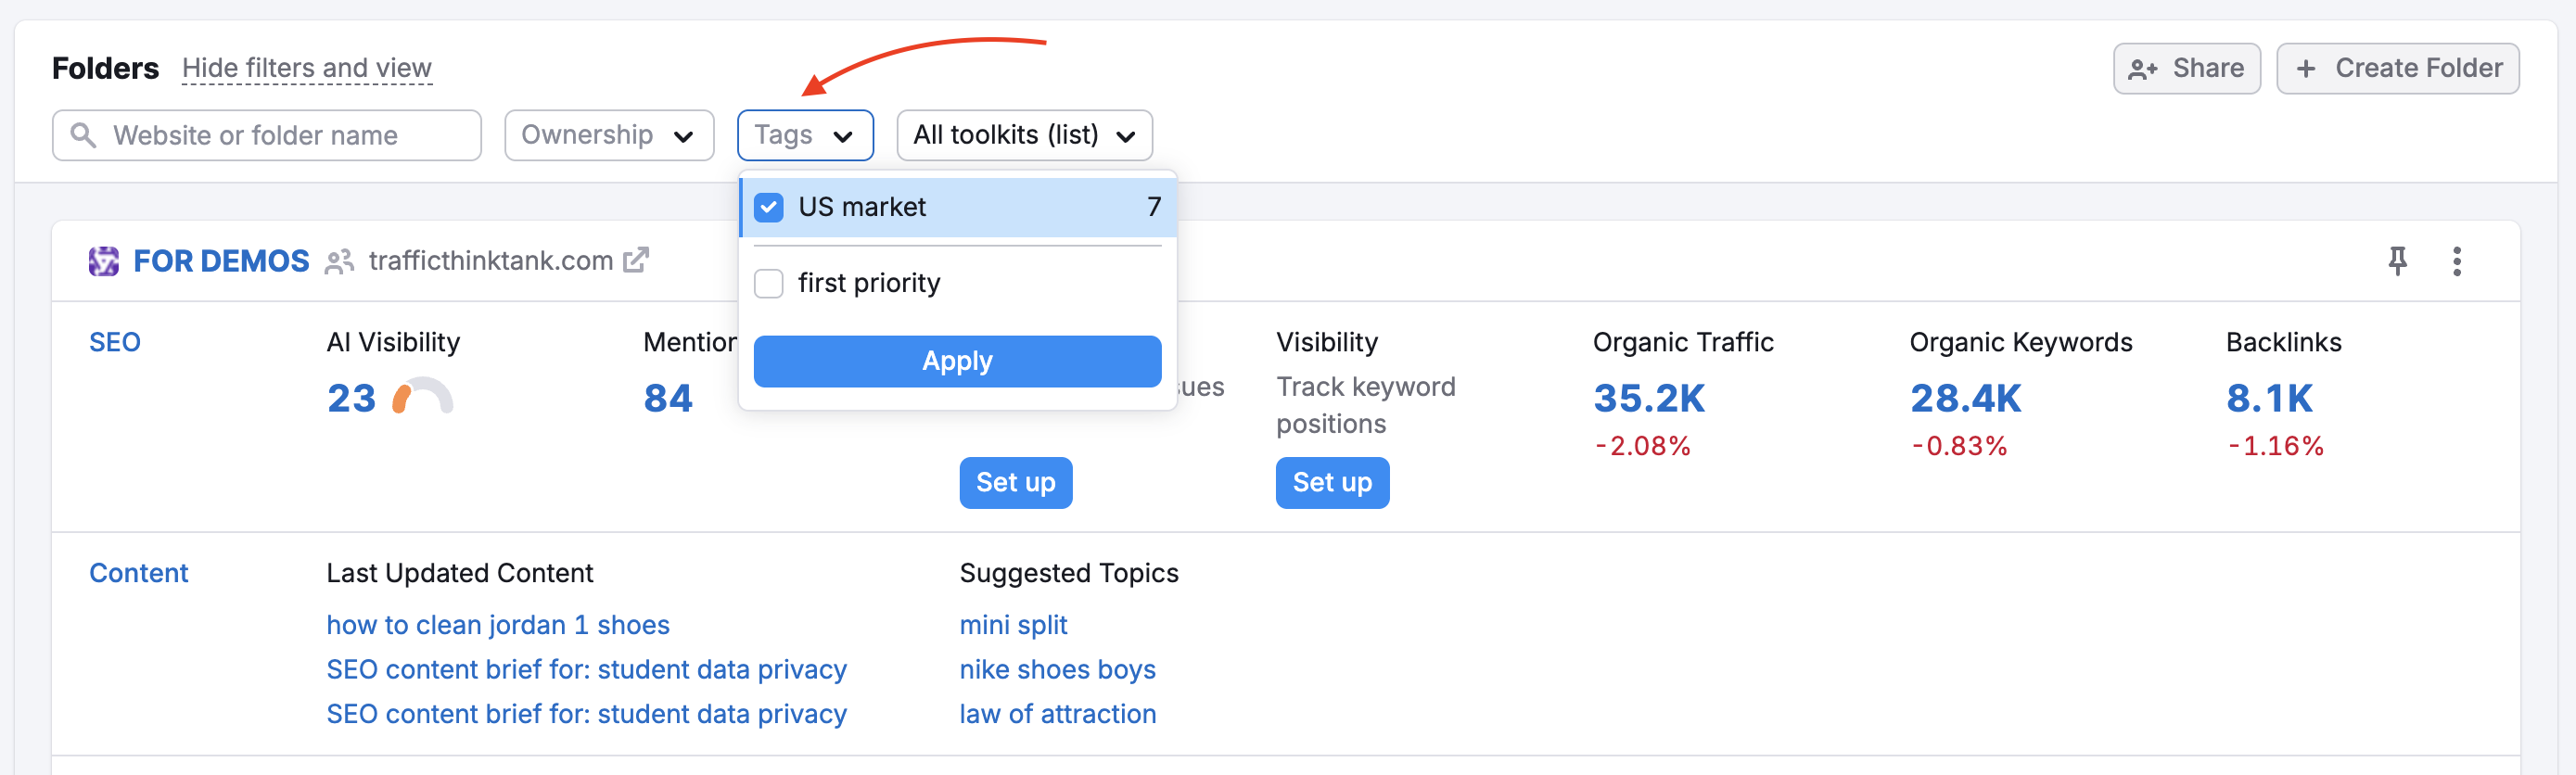Open the three-dot more options menu
This screenshot has height=775, width=2576.
tap(2456, 261)
